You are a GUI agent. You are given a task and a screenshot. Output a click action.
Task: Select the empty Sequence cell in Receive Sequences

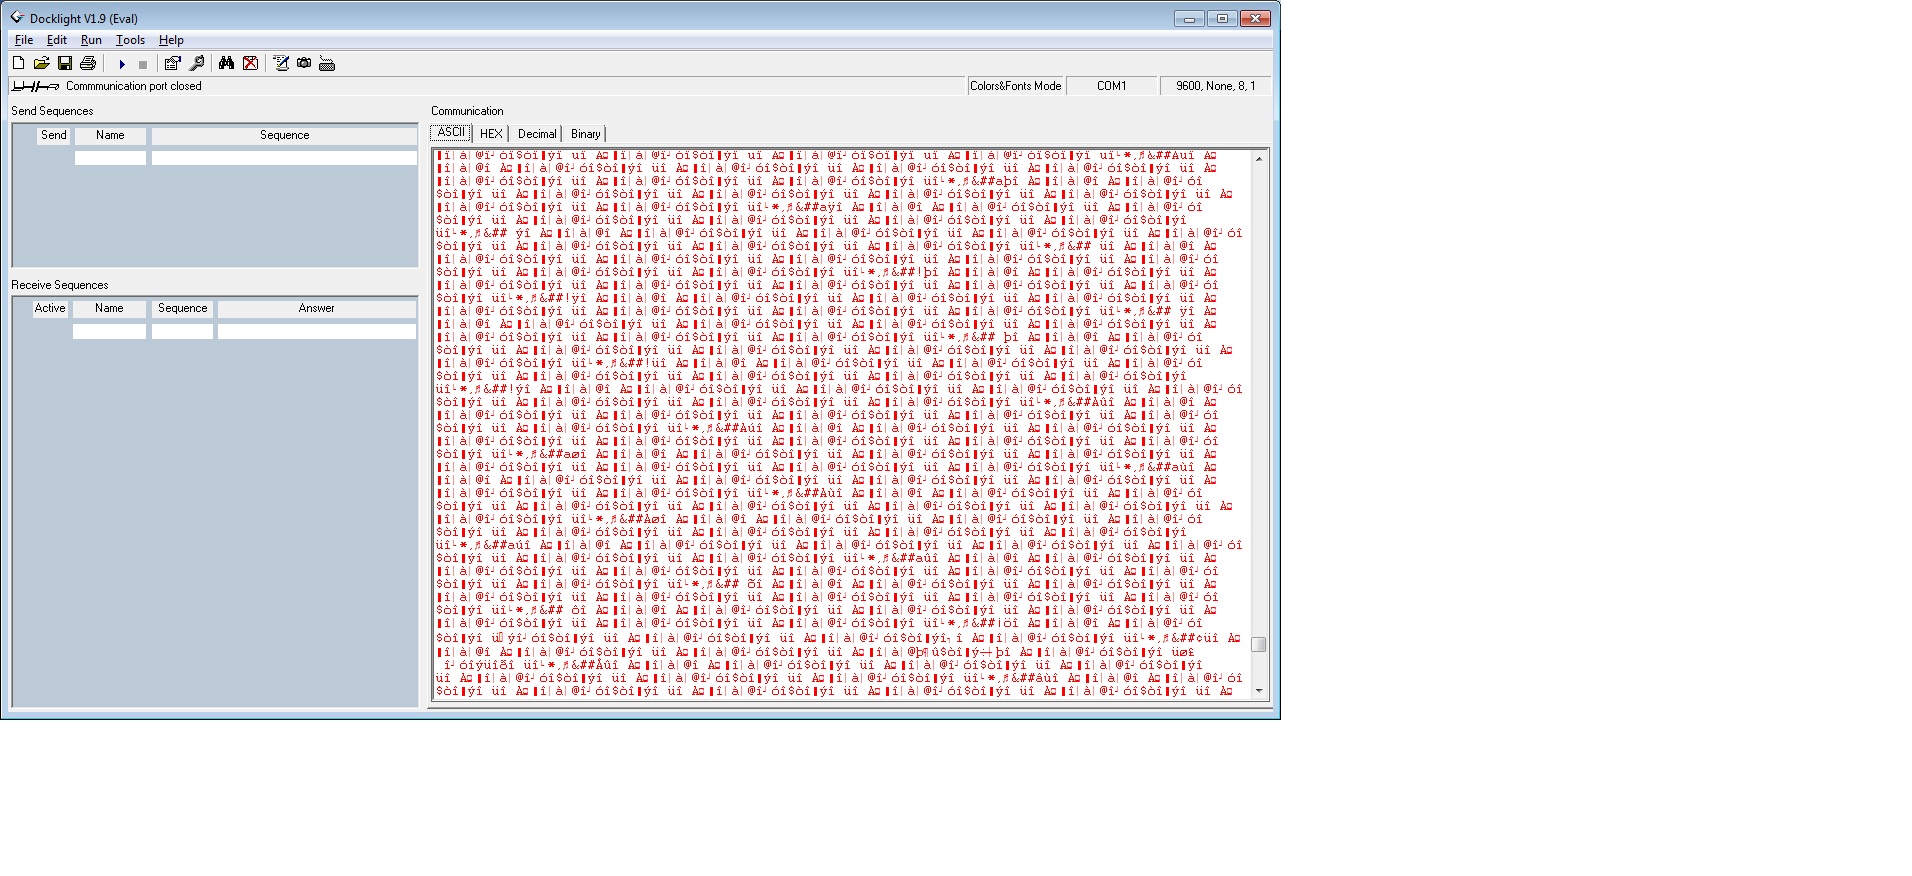(182, 331)
